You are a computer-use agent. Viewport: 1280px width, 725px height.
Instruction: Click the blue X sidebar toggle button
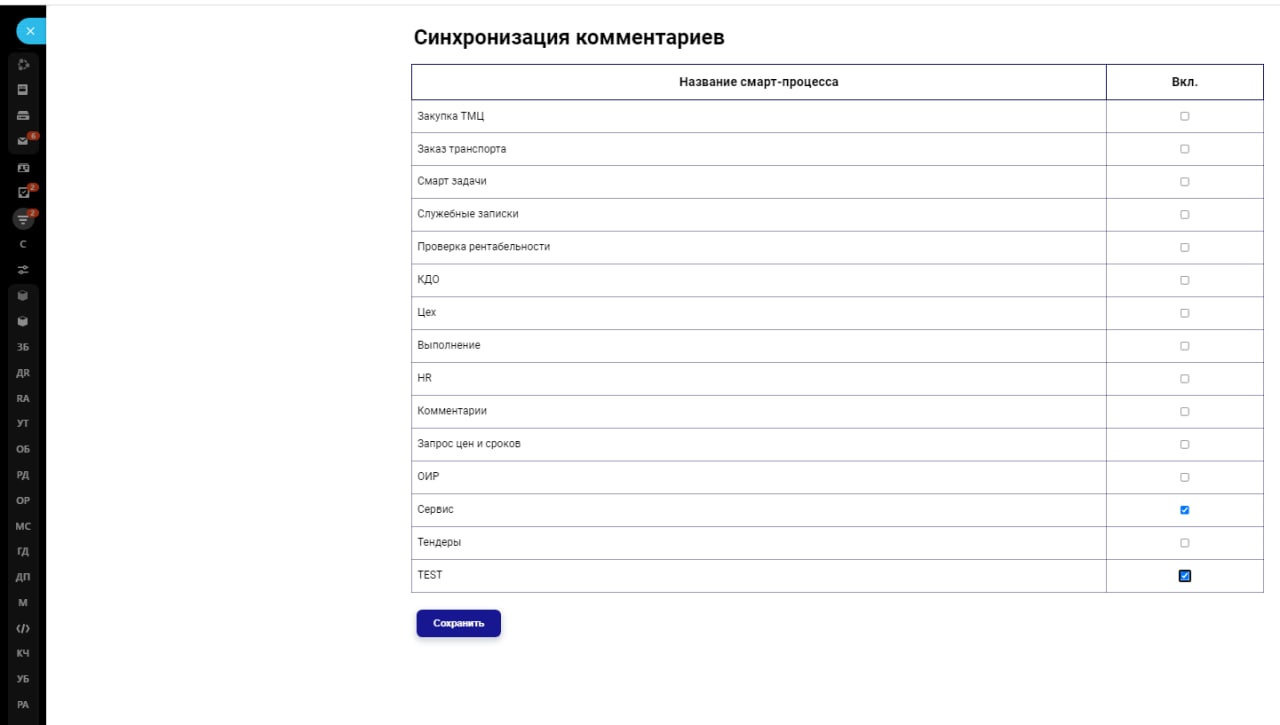coord(30,31)
